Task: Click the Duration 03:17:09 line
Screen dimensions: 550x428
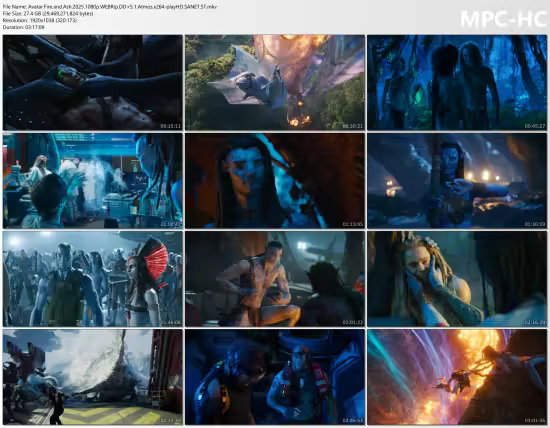Action: click(24, 27)
